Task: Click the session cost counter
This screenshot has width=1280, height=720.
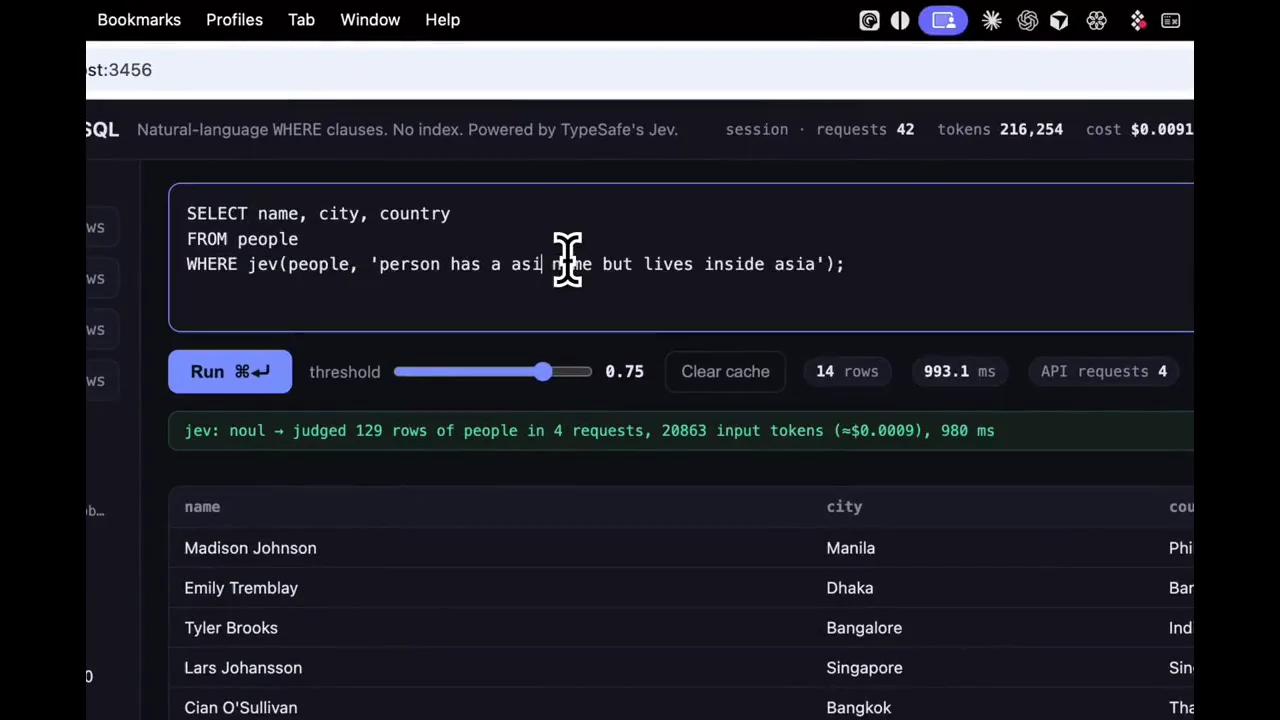Action: tap(1139, 129)
